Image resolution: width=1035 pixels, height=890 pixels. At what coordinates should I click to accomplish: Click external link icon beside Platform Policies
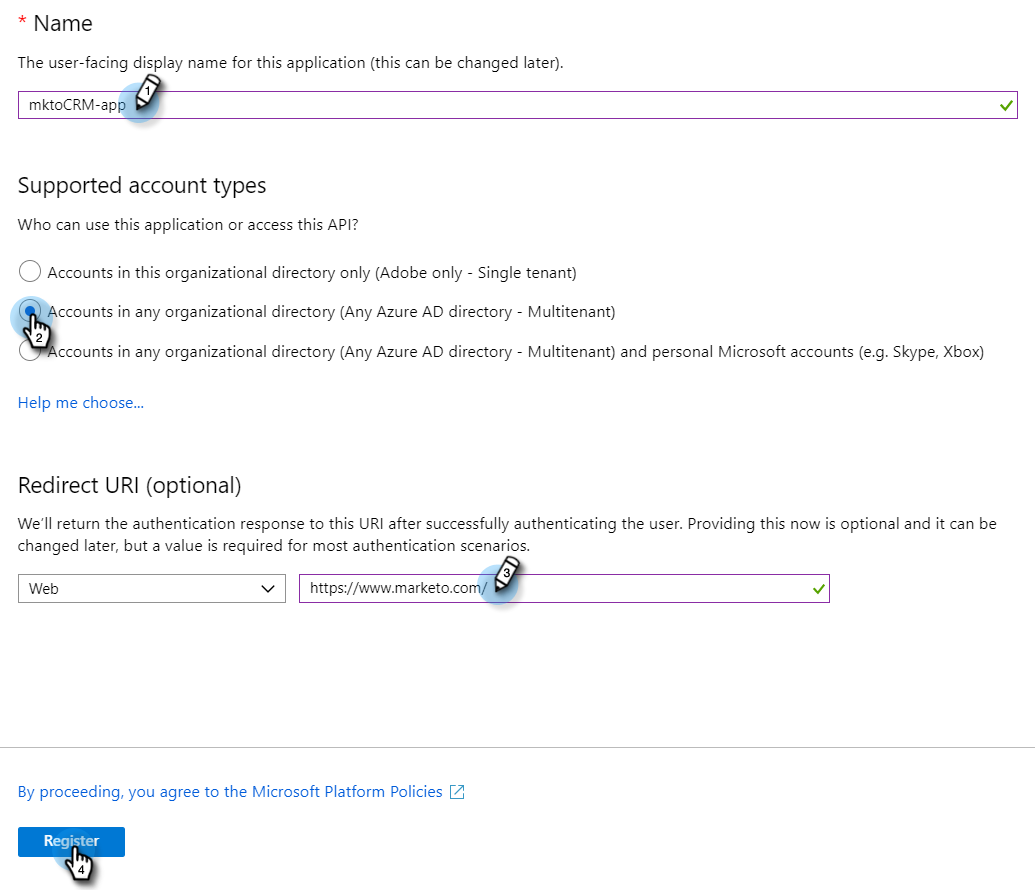(457, 792)
